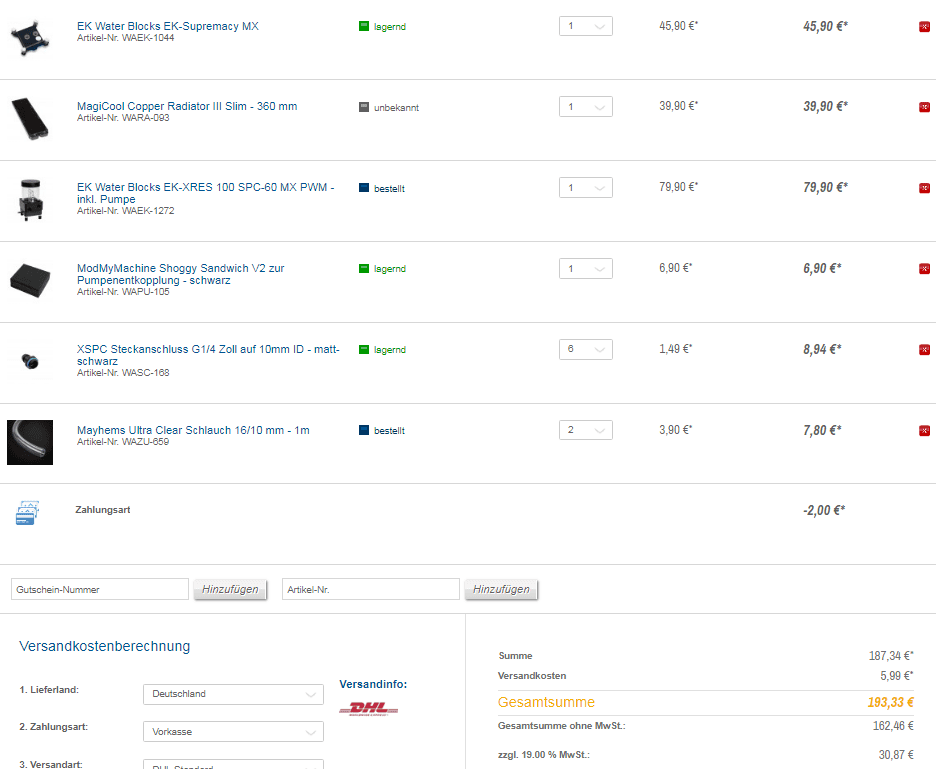This screenshot has width=936, height=769.
Task: Click the Zahlungsart discount '-2,00 €'
Action: (824, 510)
